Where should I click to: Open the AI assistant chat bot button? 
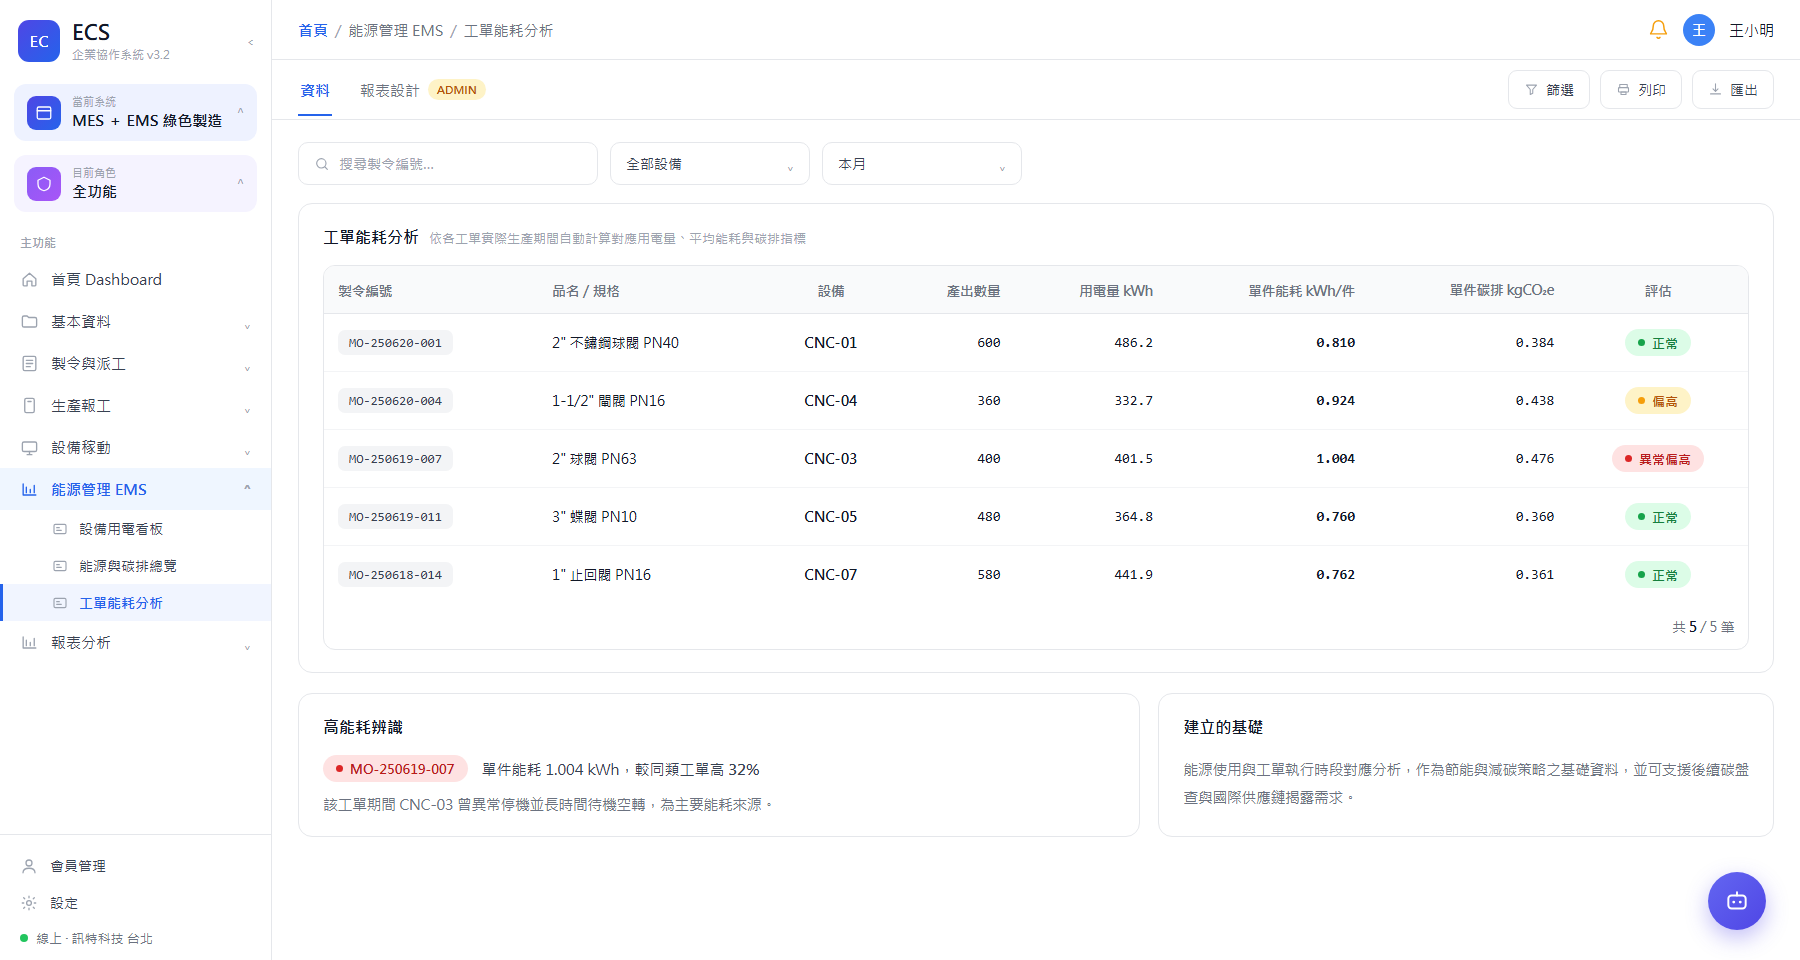click(x=1737, y=901)
